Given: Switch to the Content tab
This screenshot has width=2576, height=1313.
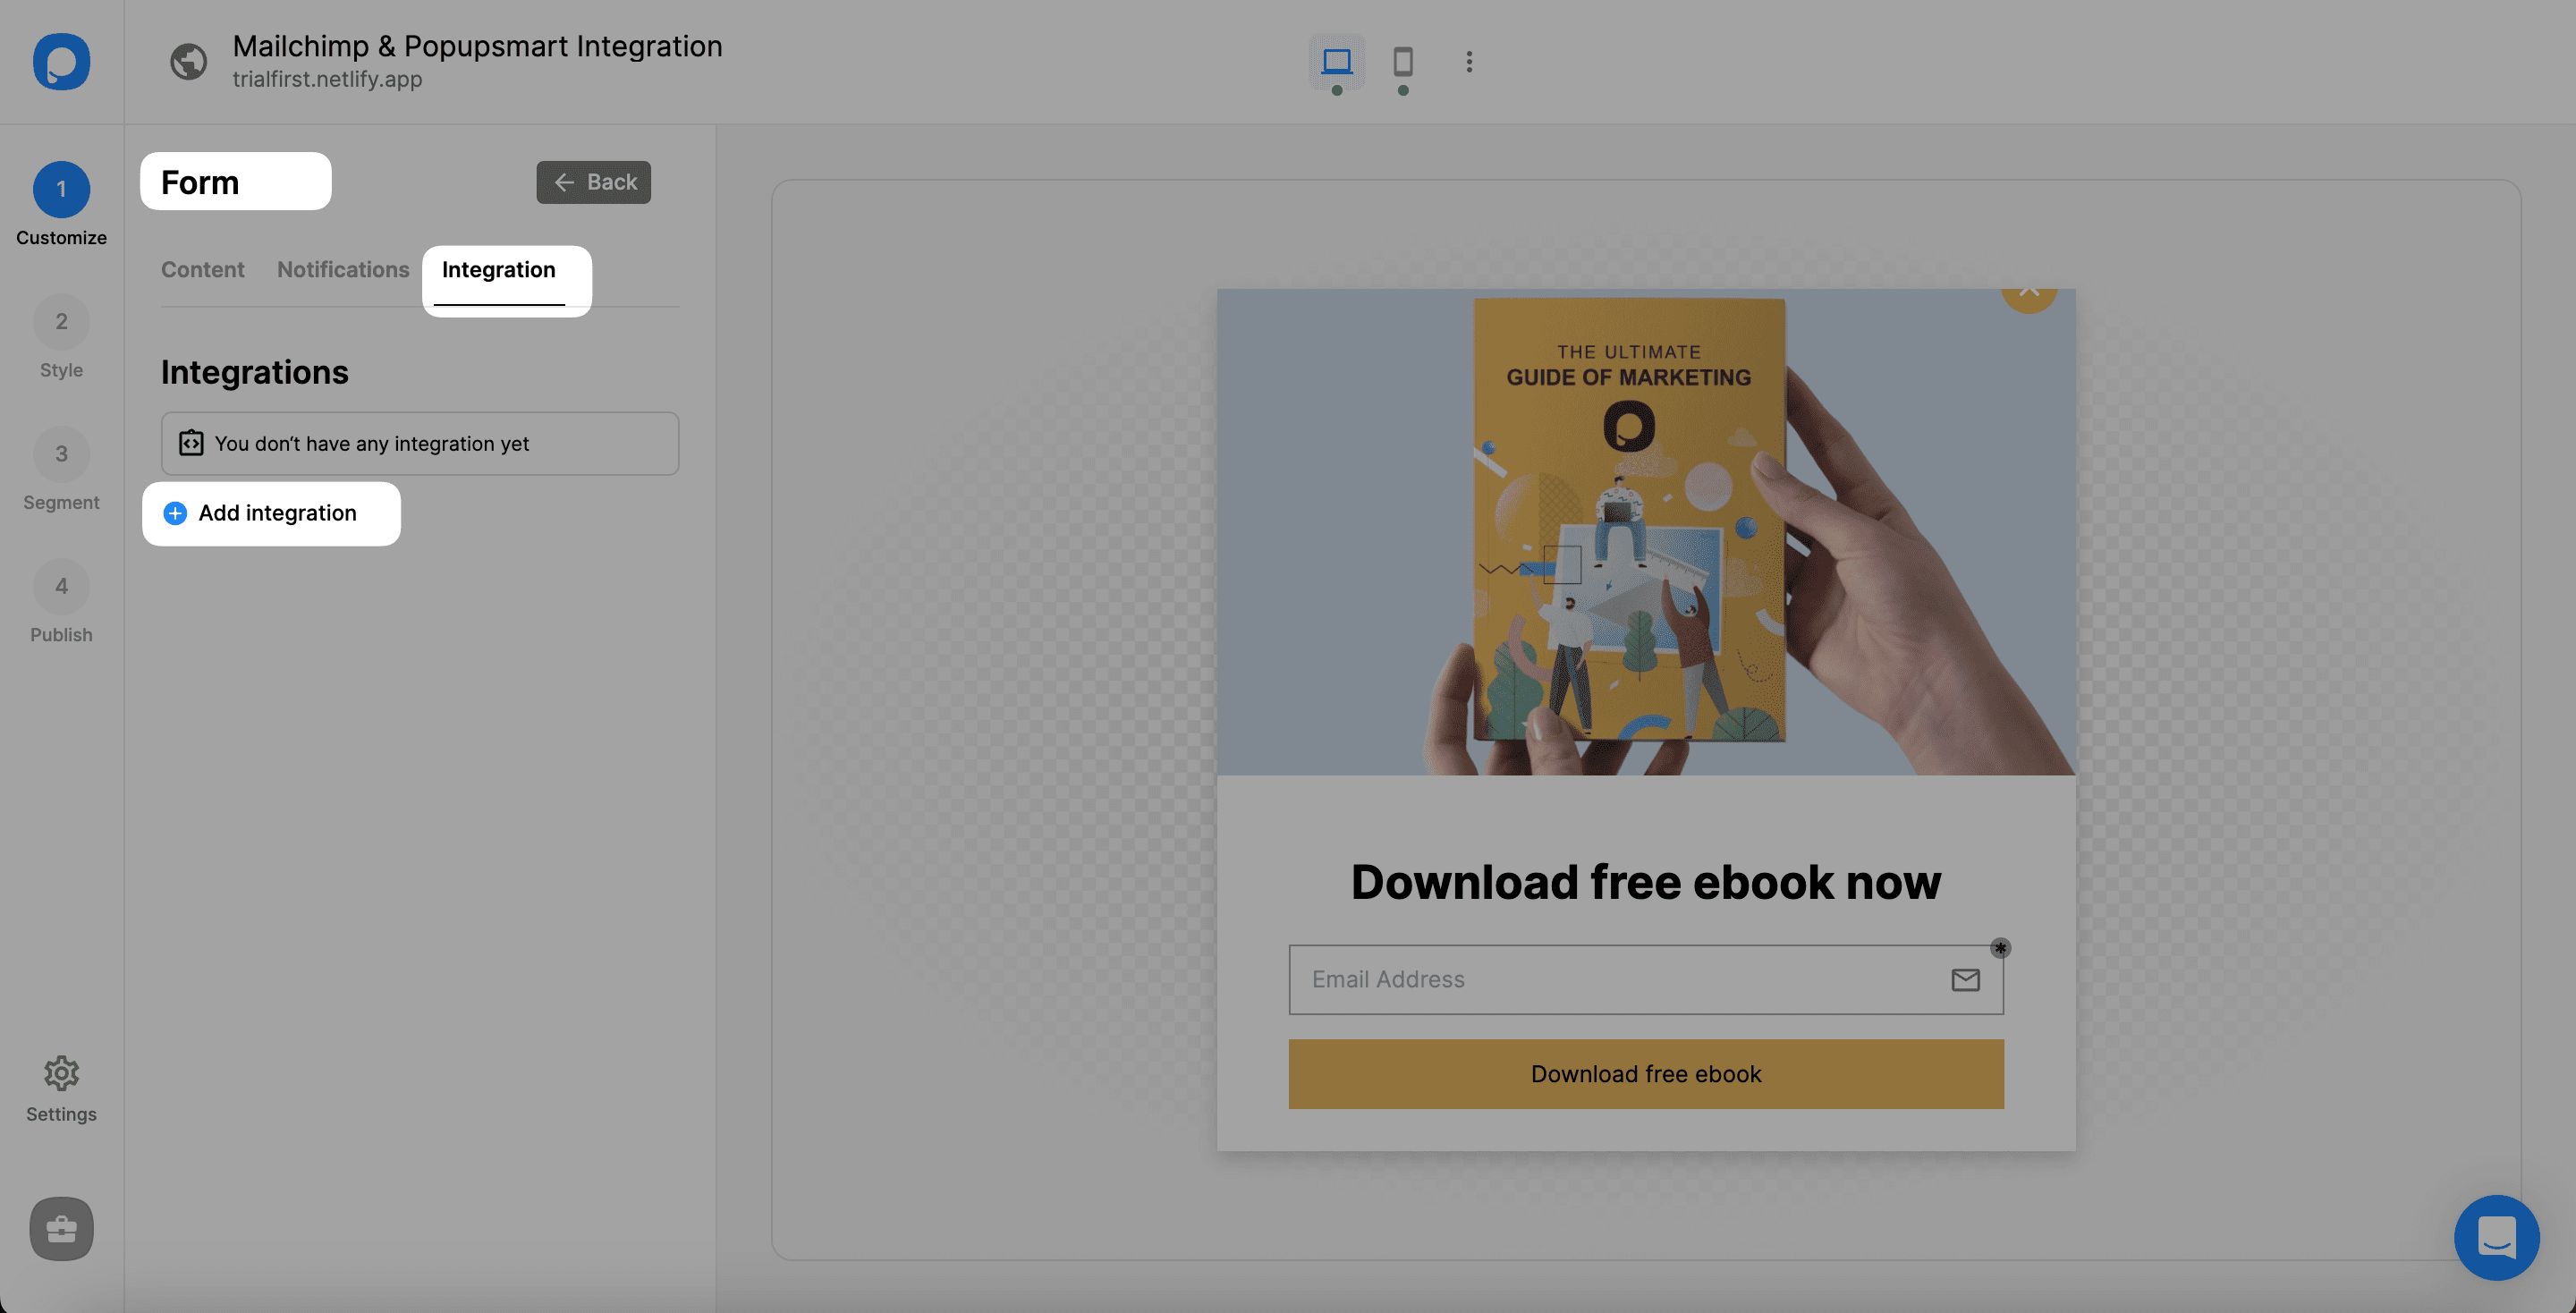Looking at the screenshot, I should (202, 269).
